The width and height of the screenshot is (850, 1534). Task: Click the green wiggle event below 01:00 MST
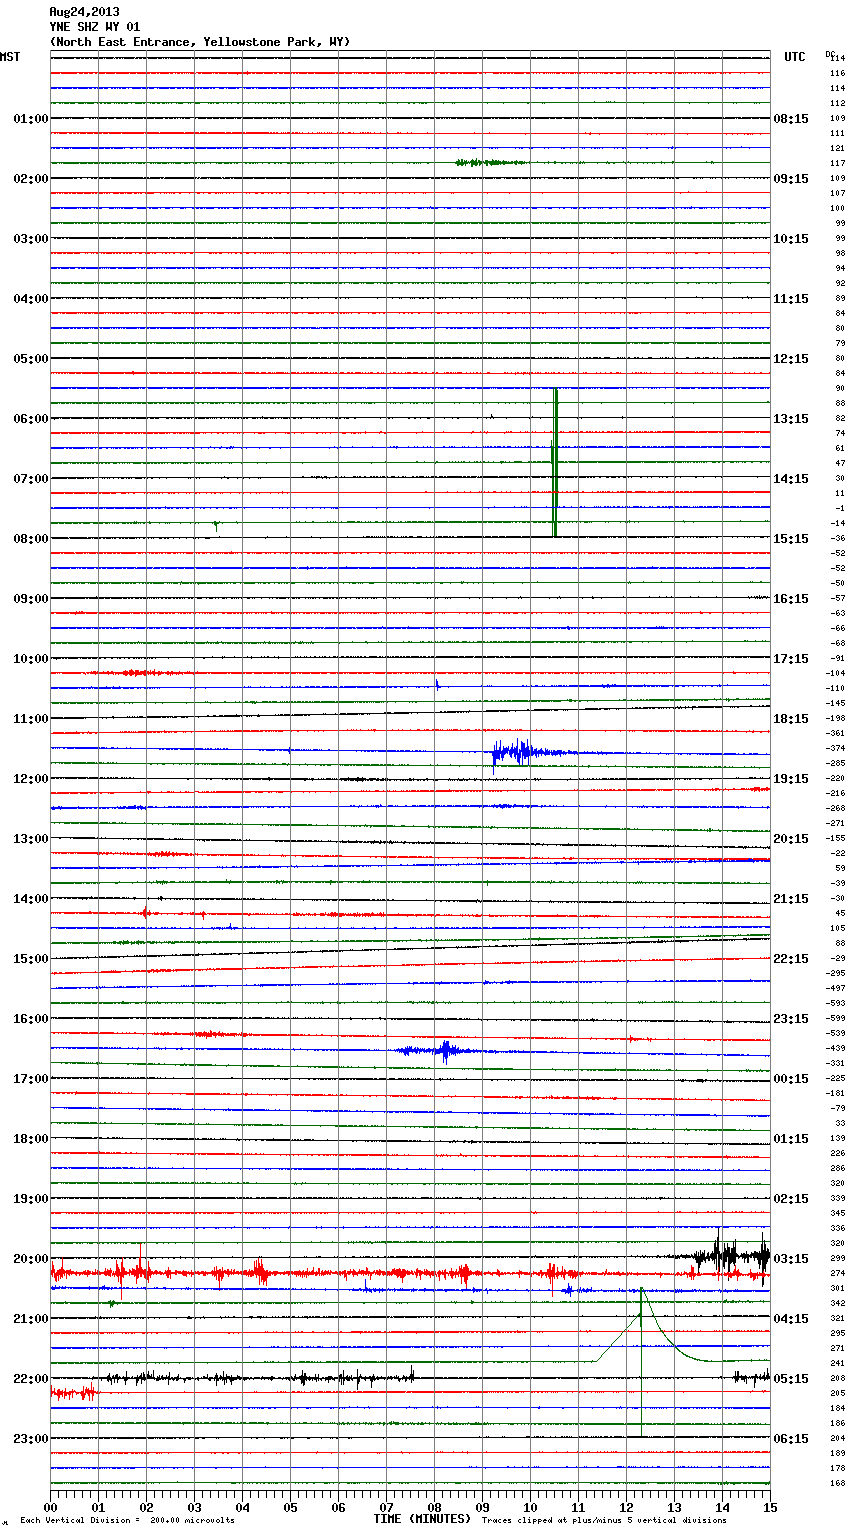pyautogui.click(x=490, y=162)
